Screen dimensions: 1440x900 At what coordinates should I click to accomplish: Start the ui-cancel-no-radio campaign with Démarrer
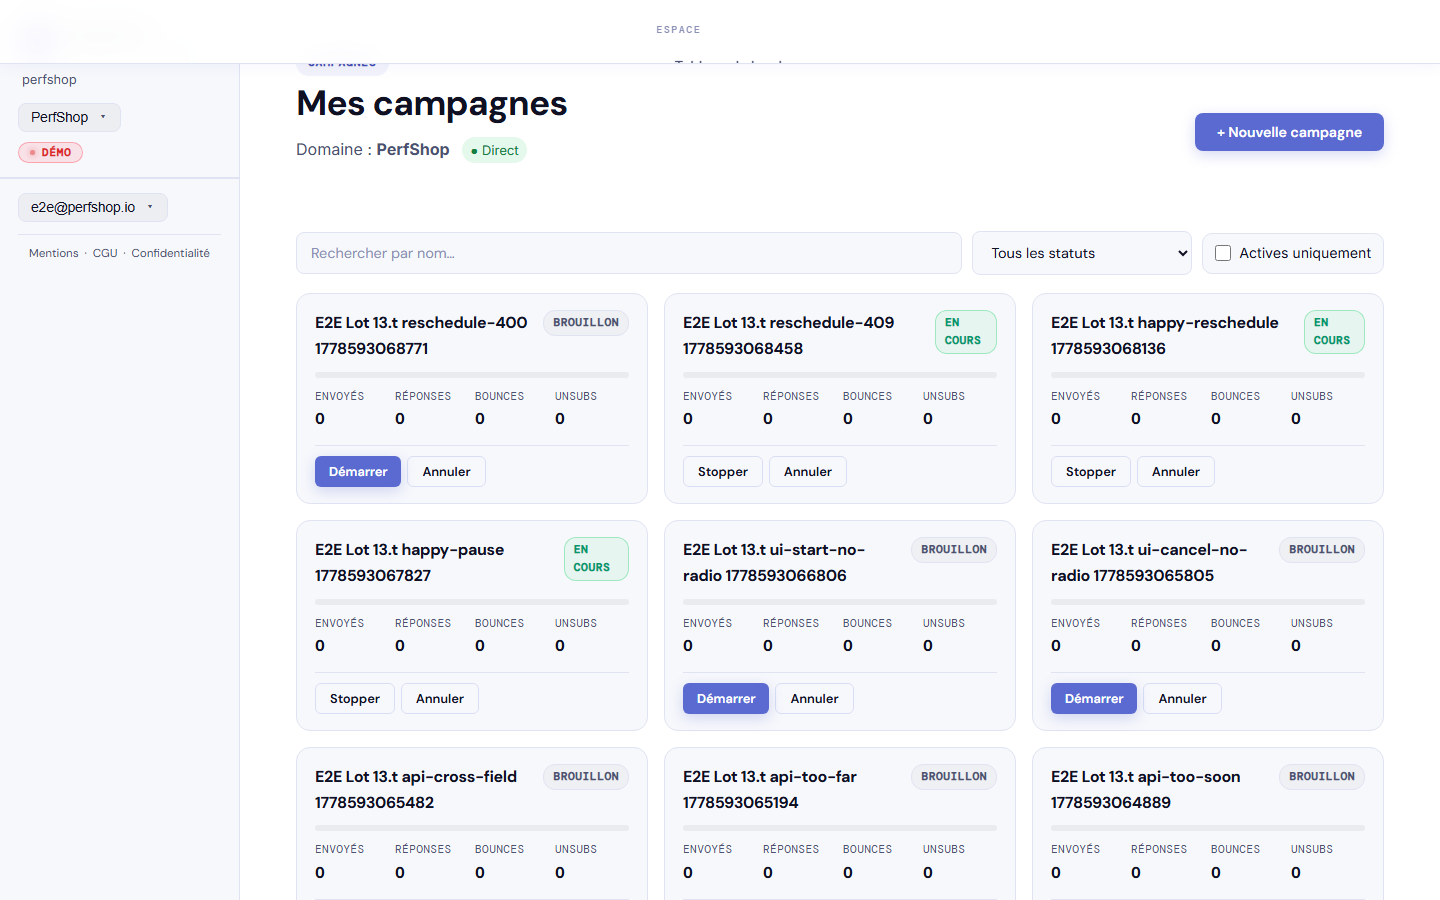point(1094,699)
